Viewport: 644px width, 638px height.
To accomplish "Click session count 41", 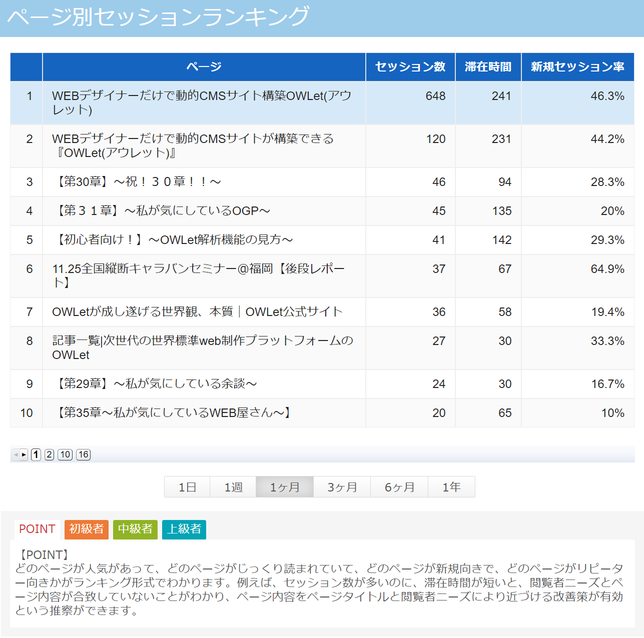I will 439,240.
